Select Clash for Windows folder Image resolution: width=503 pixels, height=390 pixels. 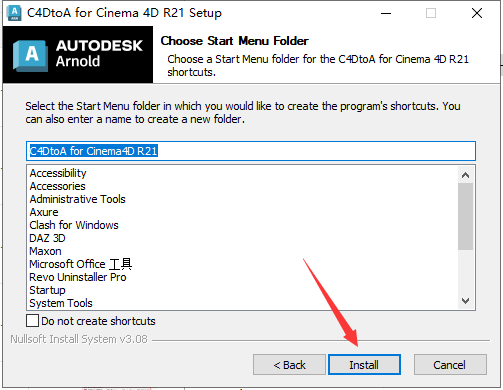pyautogui.click(x=74, y=225)
